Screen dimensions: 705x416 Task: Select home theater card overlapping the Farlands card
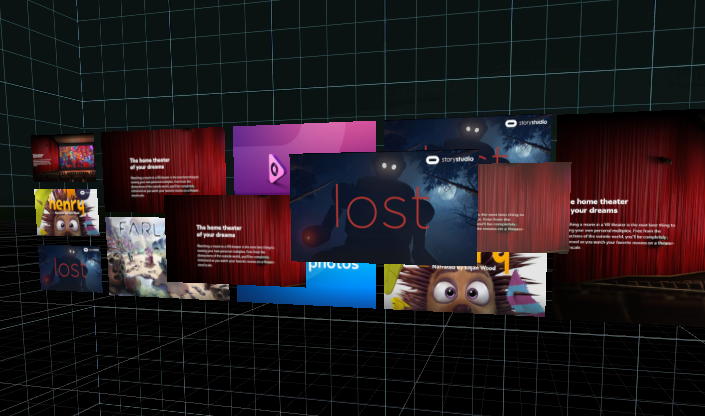pos(234,241)
